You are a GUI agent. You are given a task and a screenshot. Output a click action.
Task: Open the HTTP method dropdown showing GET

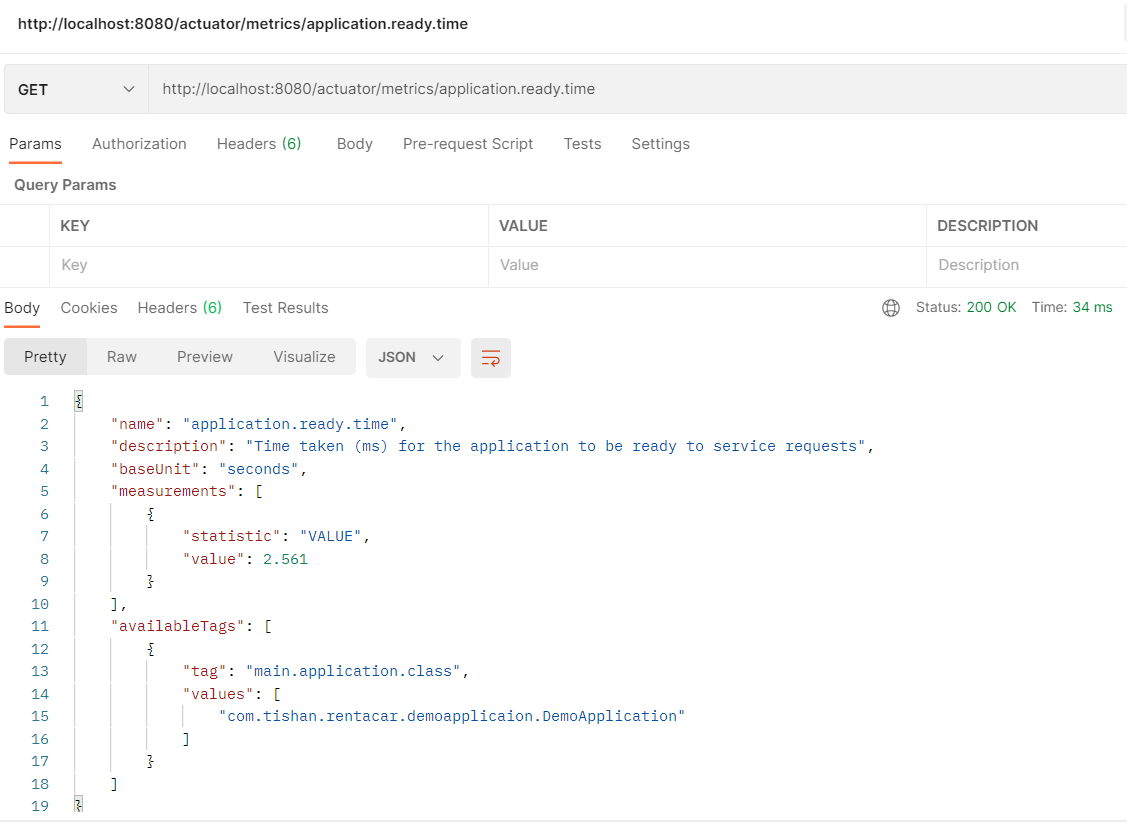[75, 89]
